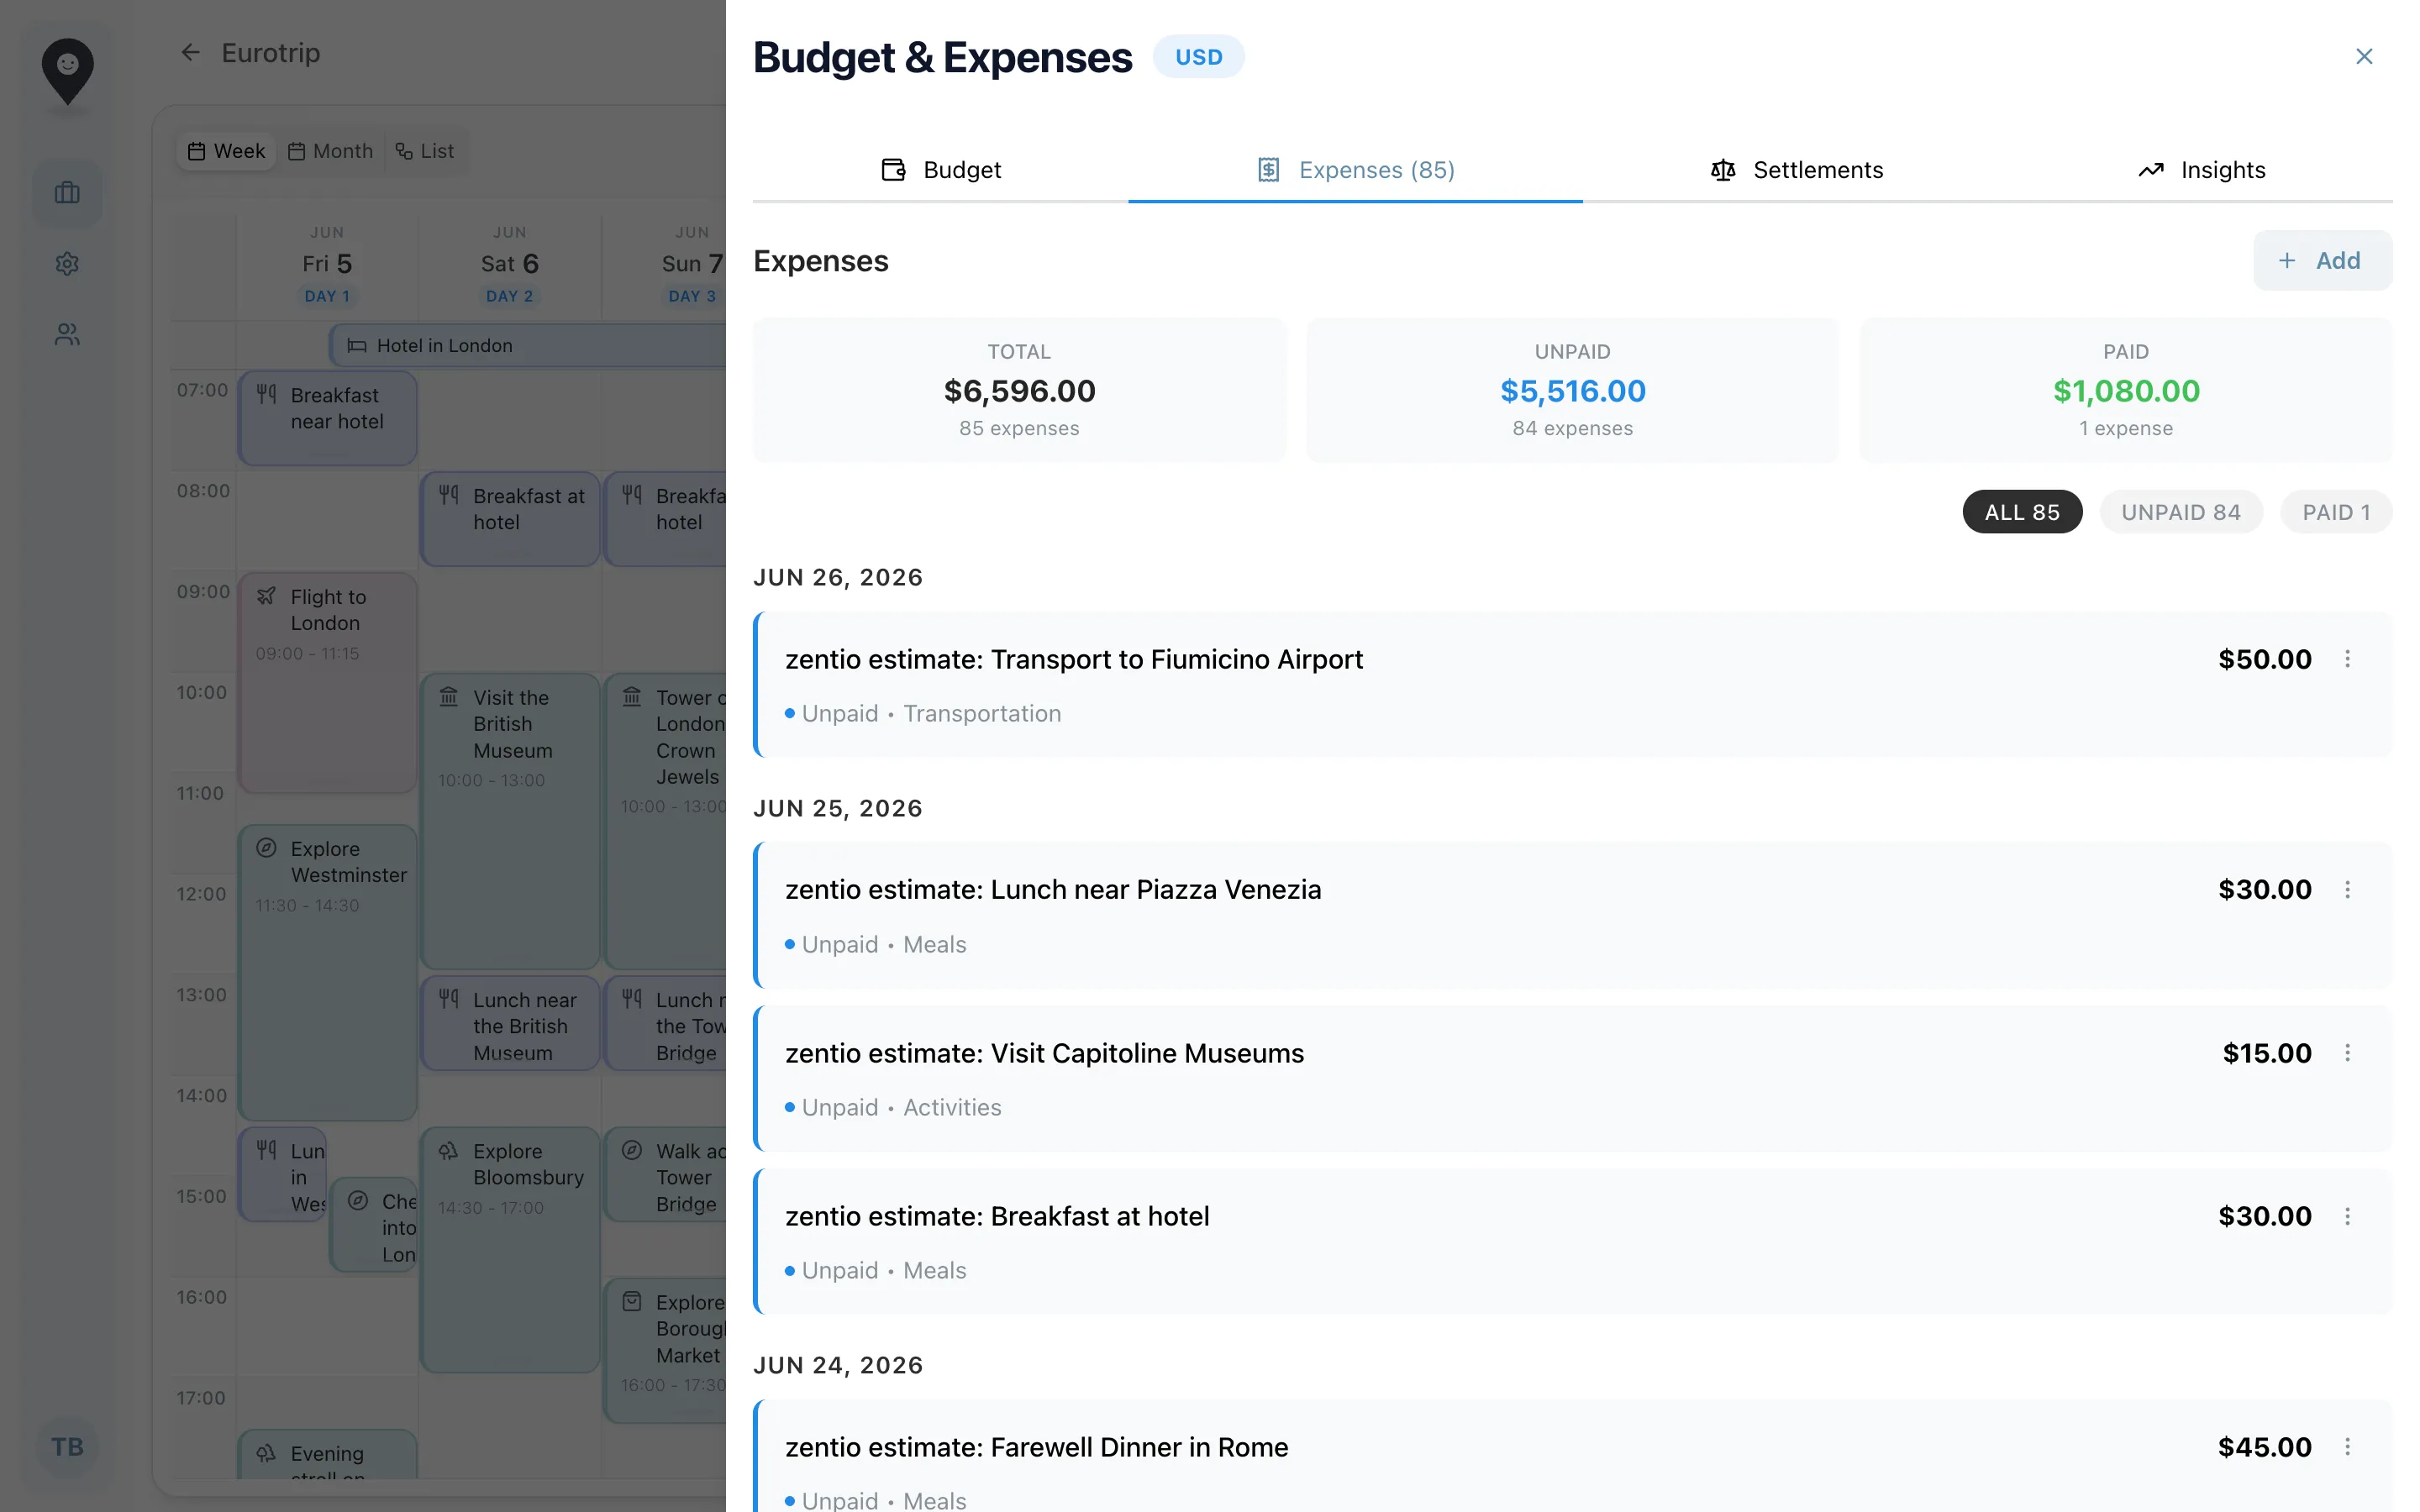
Task: Open Settings via the gear icon
Action: [67, 263]
